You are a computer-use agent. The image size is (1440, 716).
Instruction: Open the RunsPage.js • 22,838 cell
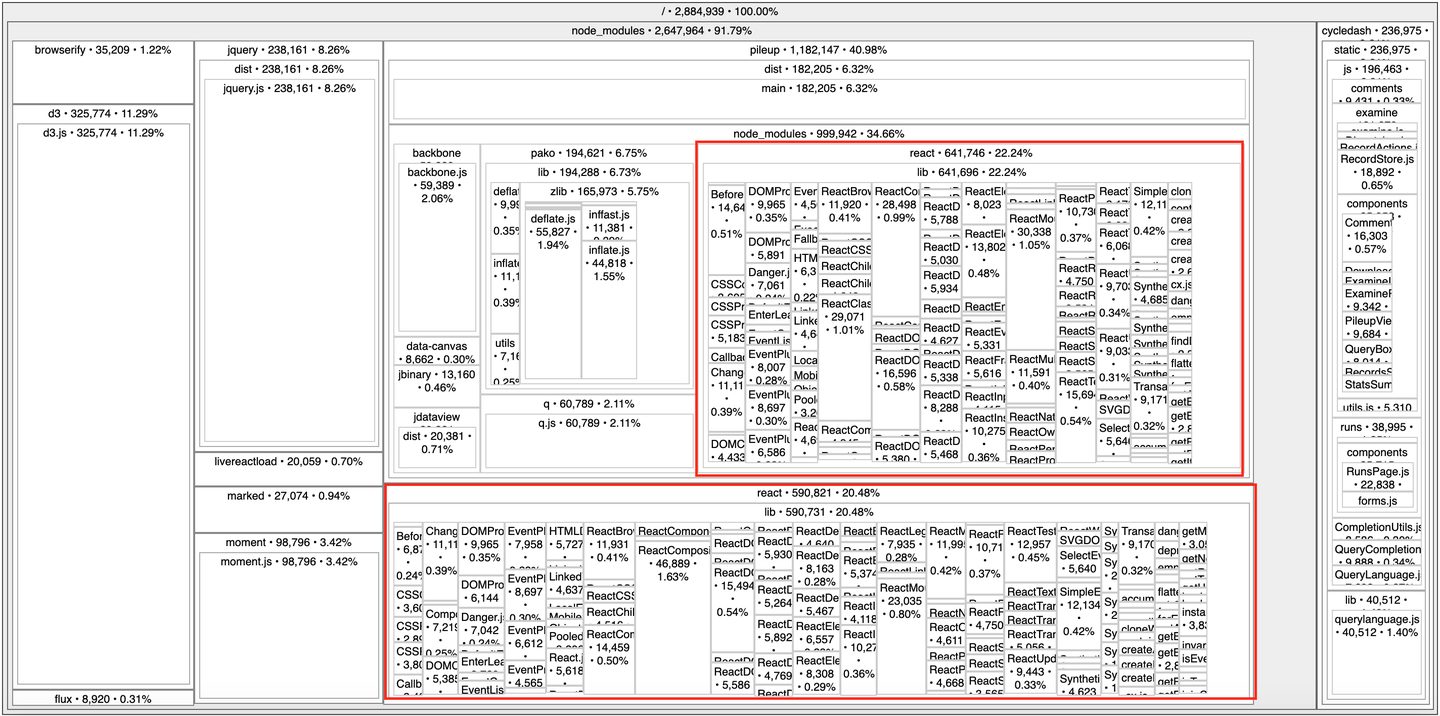pyautogui.click(x=1377, y=477)
